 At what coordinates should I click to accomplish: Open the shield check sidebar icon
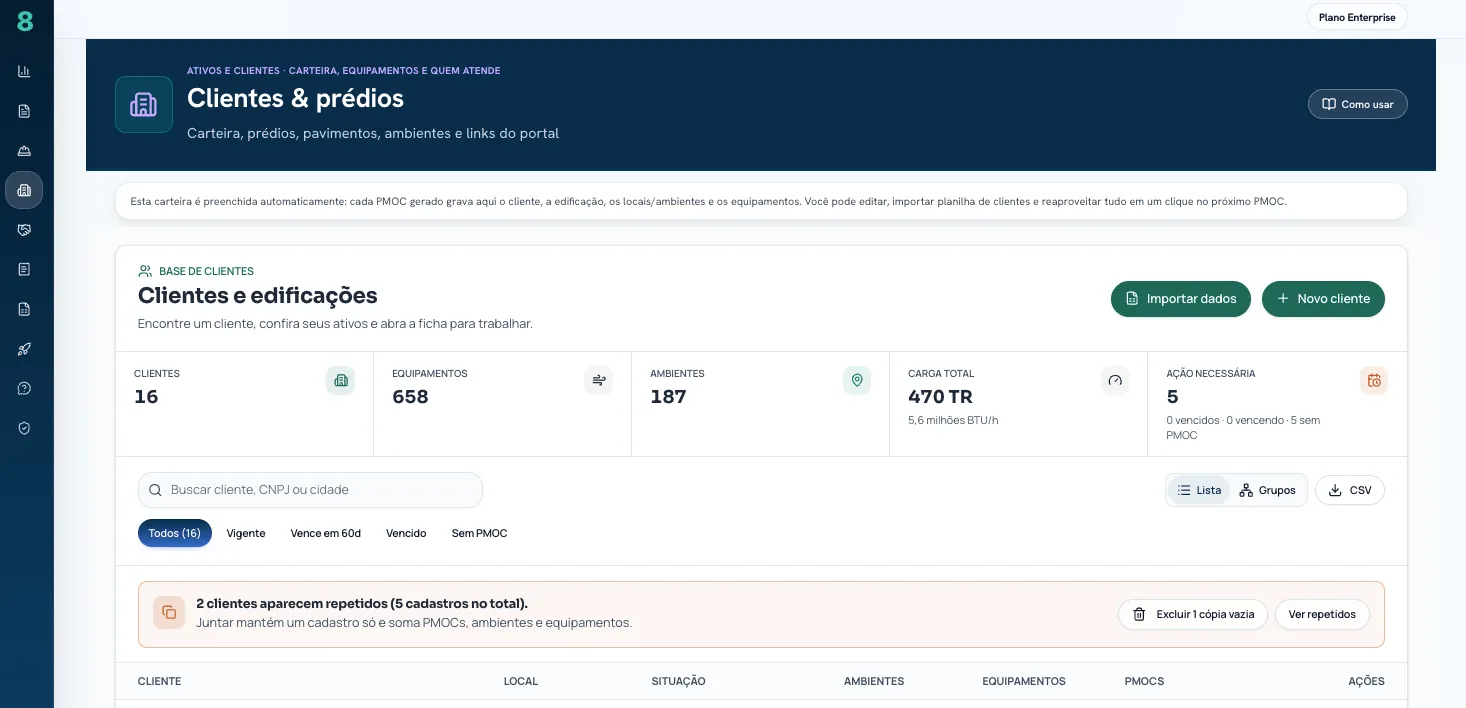24,428
